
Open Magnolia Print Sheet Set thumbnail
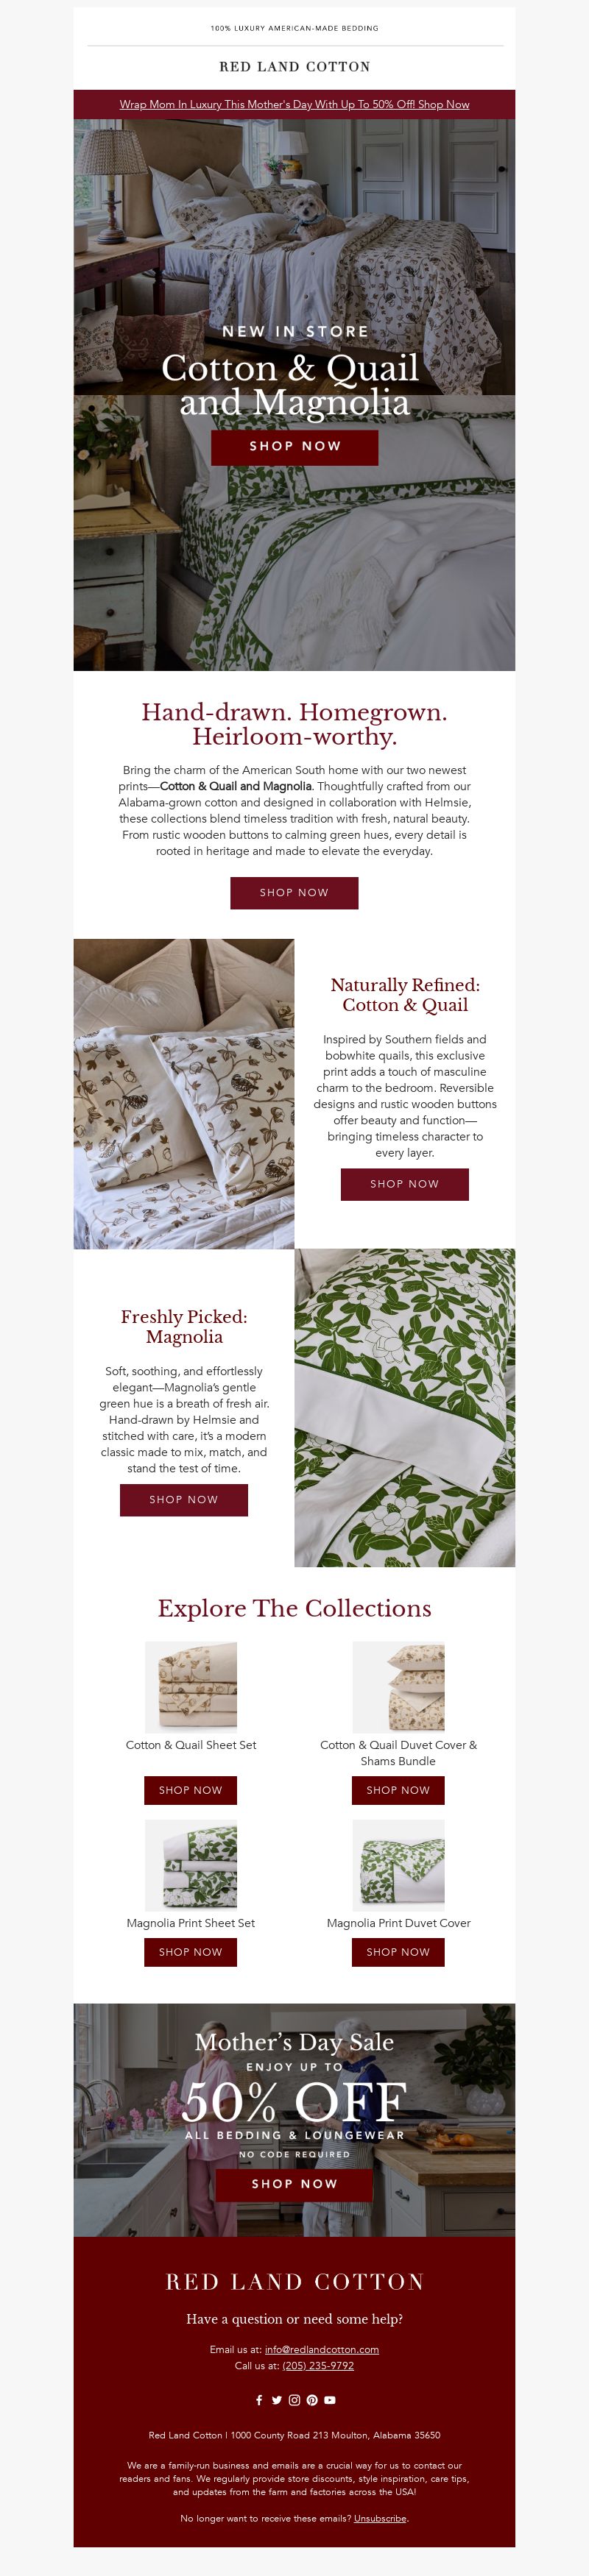pos(191,1865)
